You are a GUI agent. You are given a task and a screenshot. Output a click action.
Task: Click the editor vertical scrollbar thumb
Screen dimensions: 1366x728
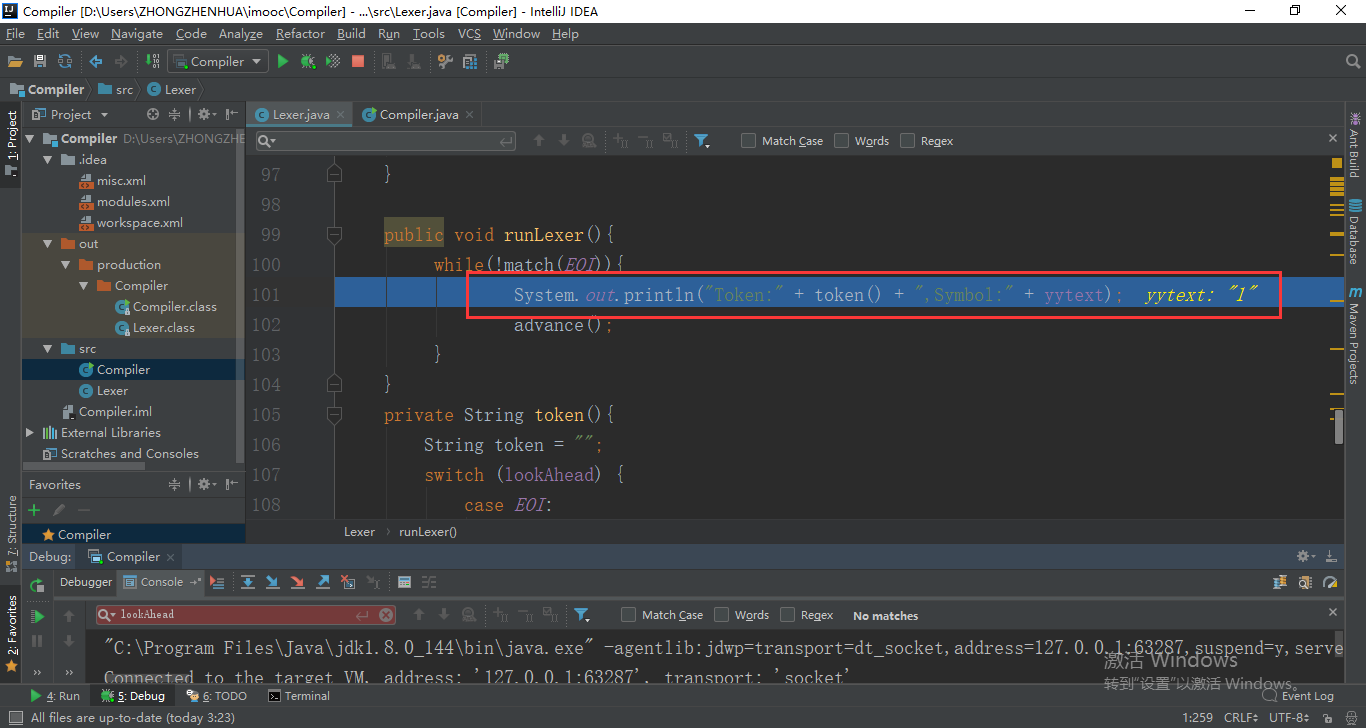point(1339,426)
